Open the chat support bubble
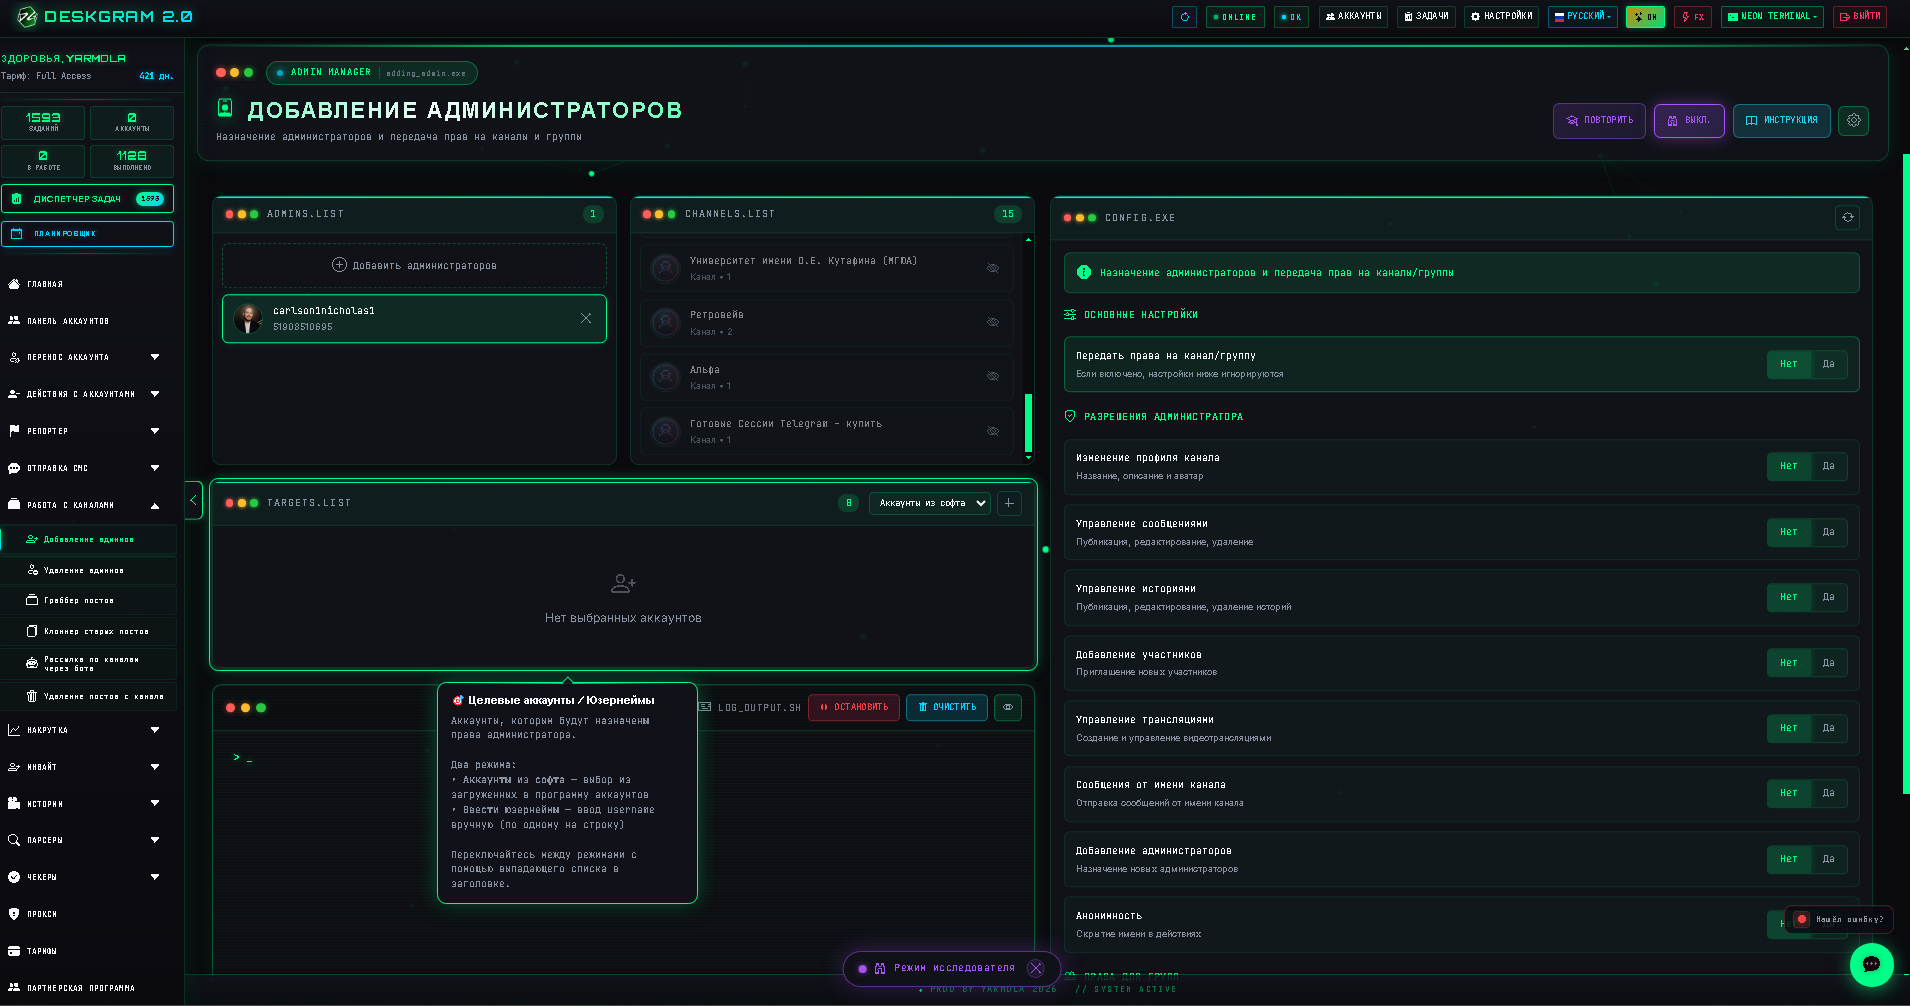The image size is (1910, 1006). point(1872,965)
